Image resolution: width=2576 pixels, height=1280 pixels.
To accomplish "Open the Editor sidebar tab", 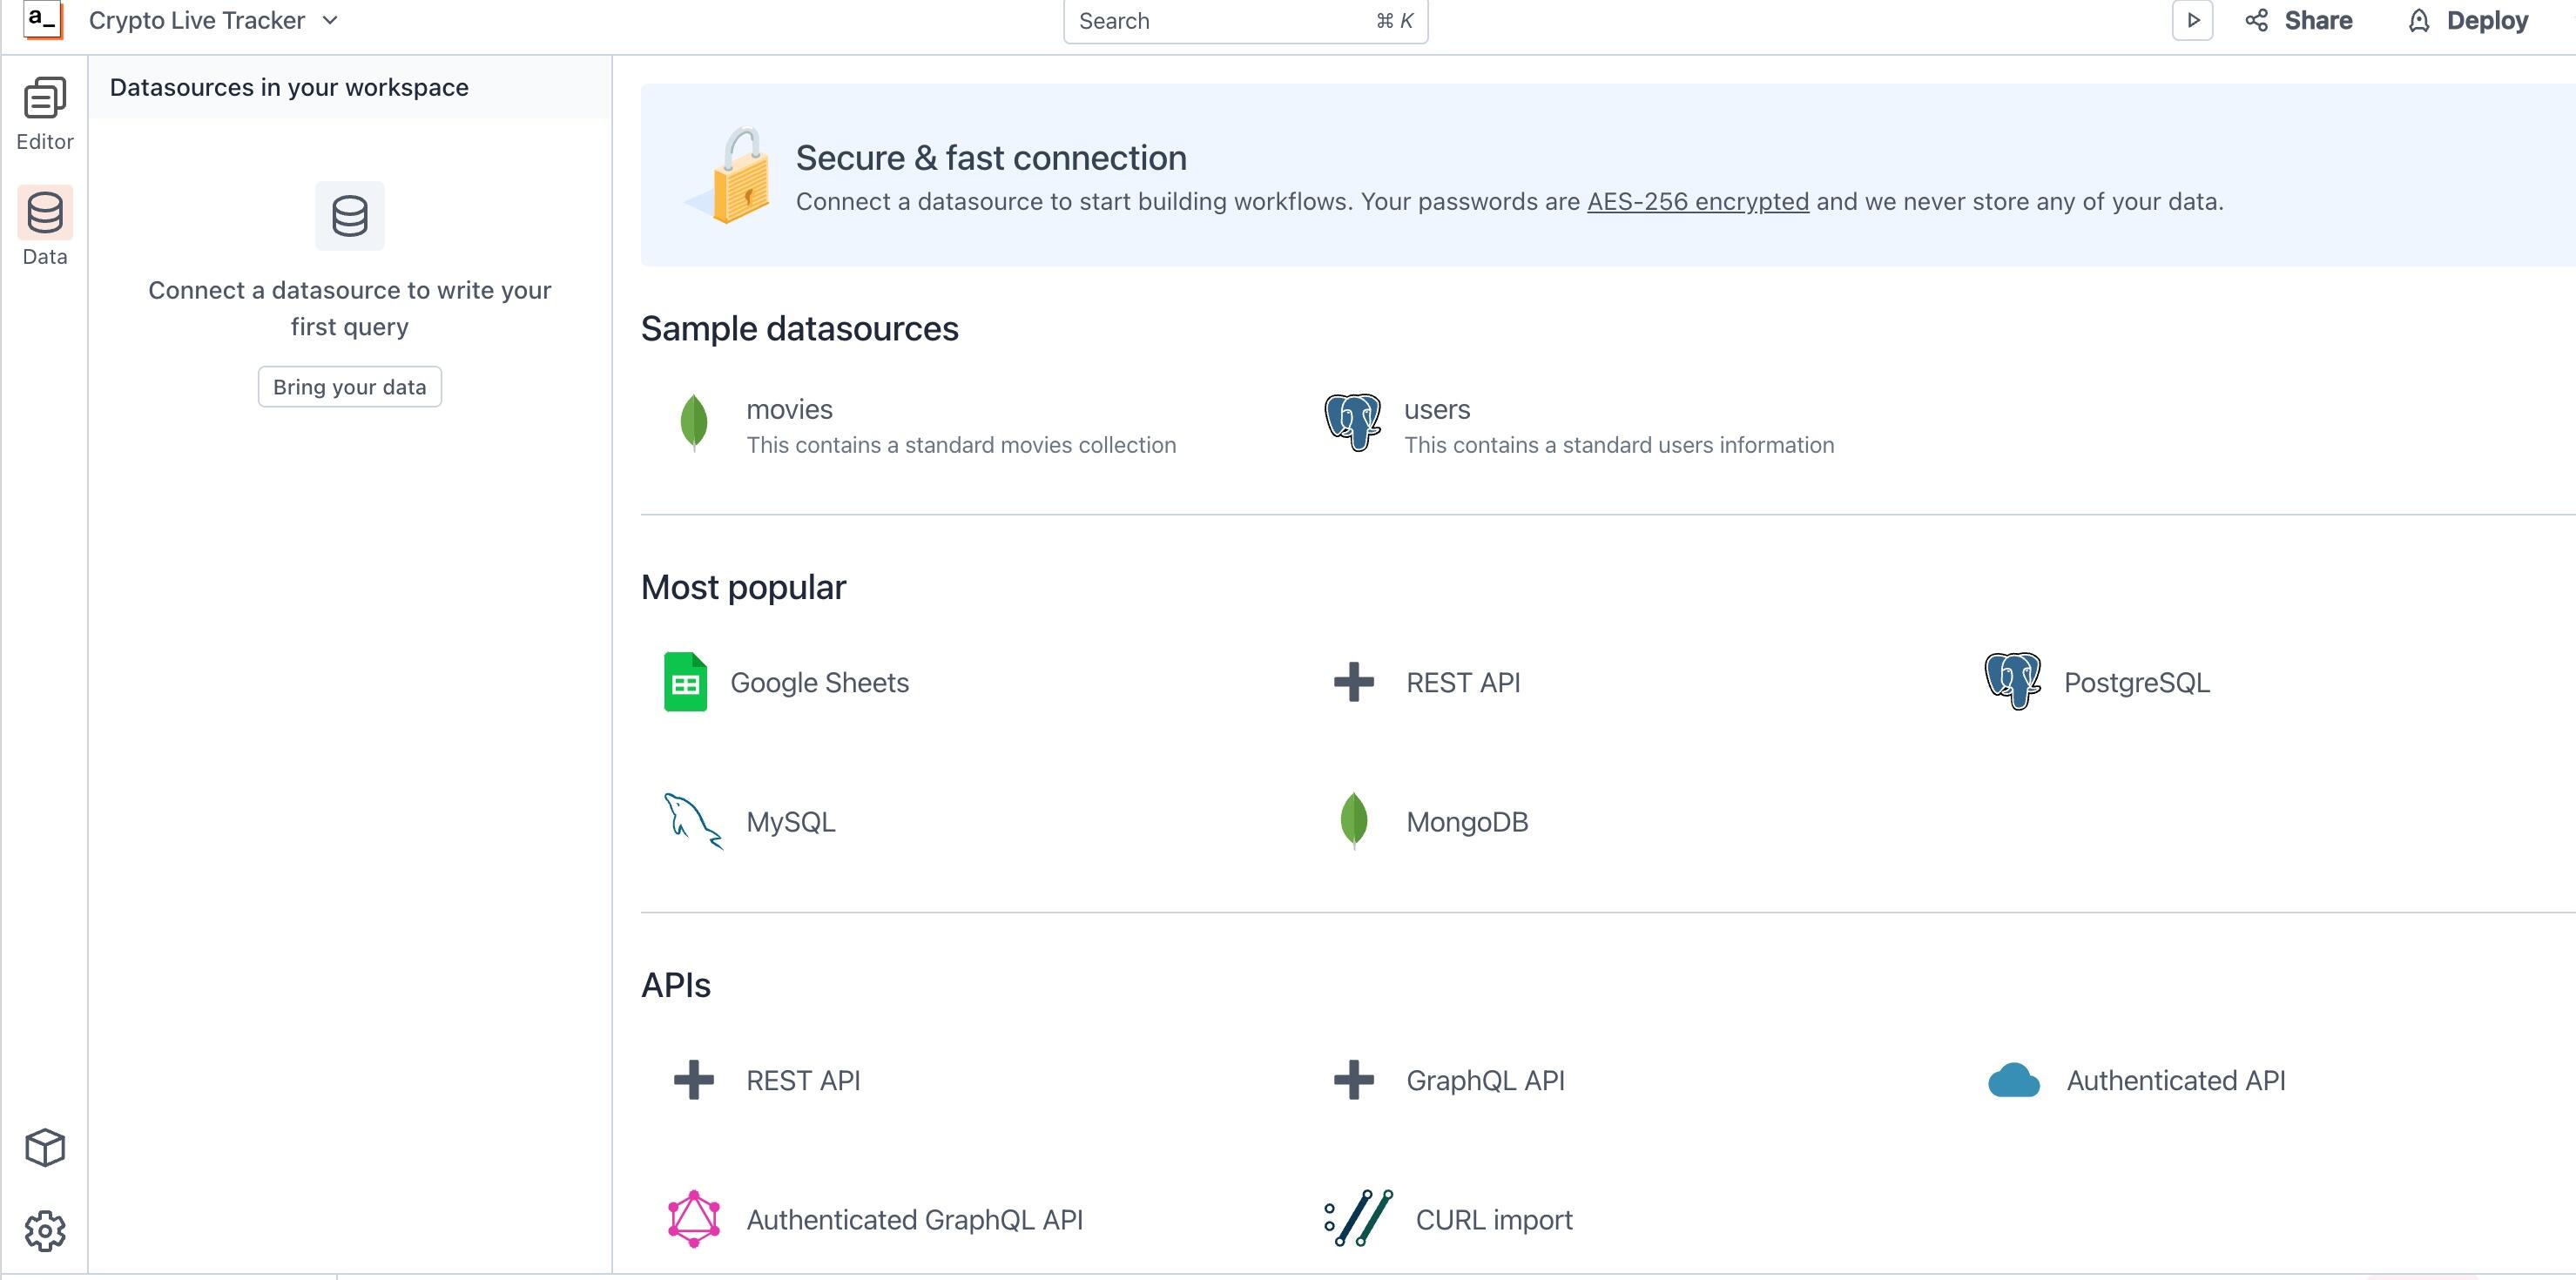I will [x=44, y=114].
